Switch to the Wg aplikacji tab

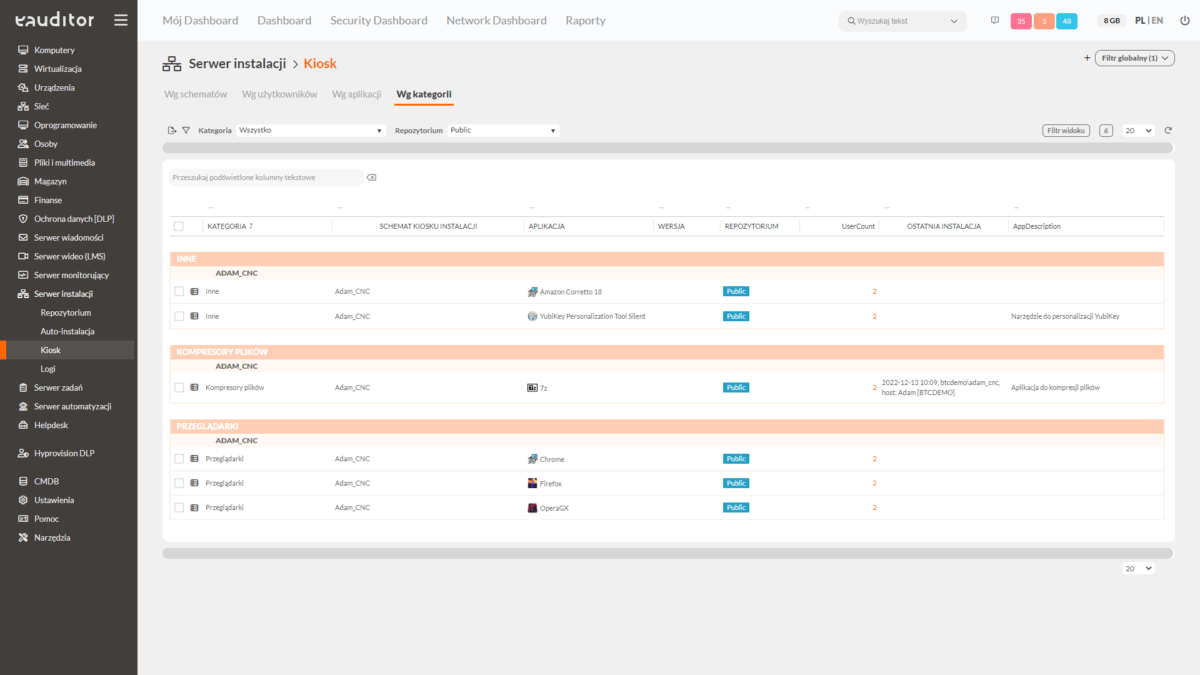(x=357, y=94)
